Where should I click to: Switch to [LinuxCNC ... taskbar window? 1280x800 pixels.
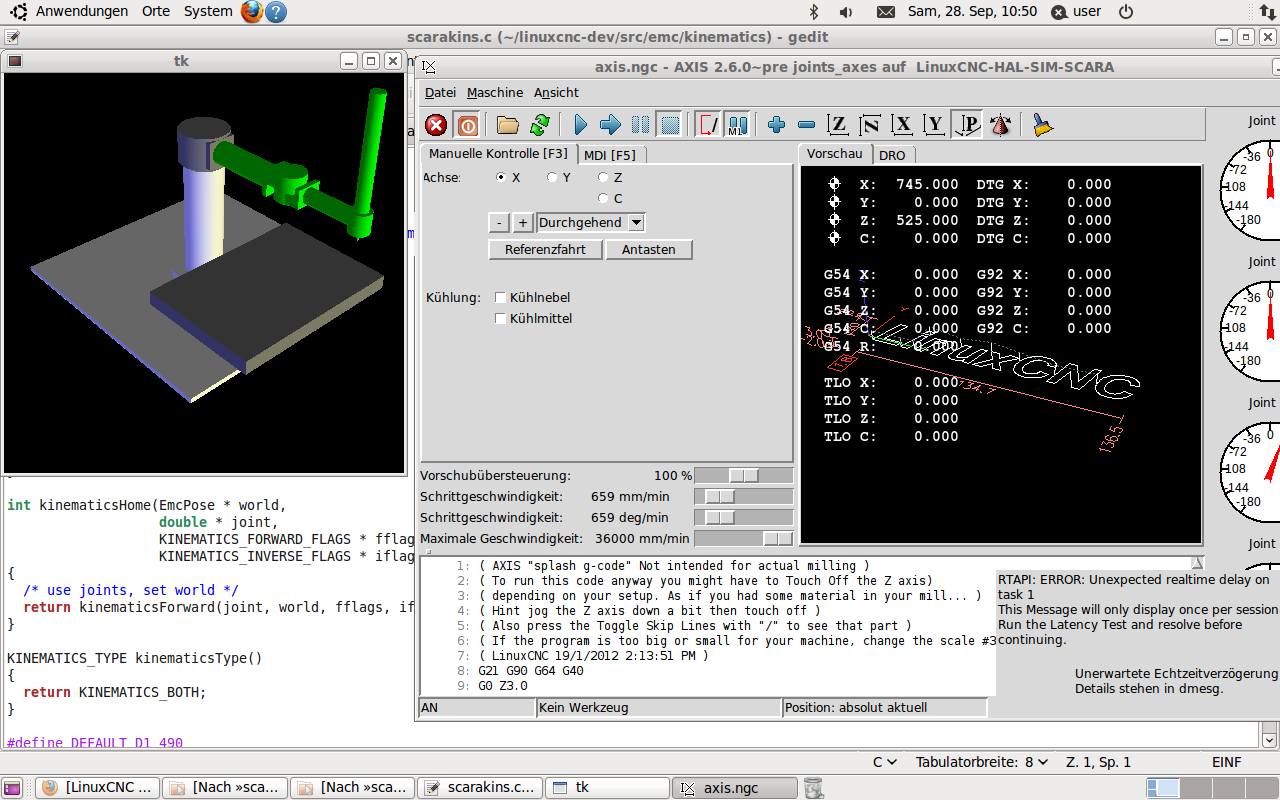[97, 788]
